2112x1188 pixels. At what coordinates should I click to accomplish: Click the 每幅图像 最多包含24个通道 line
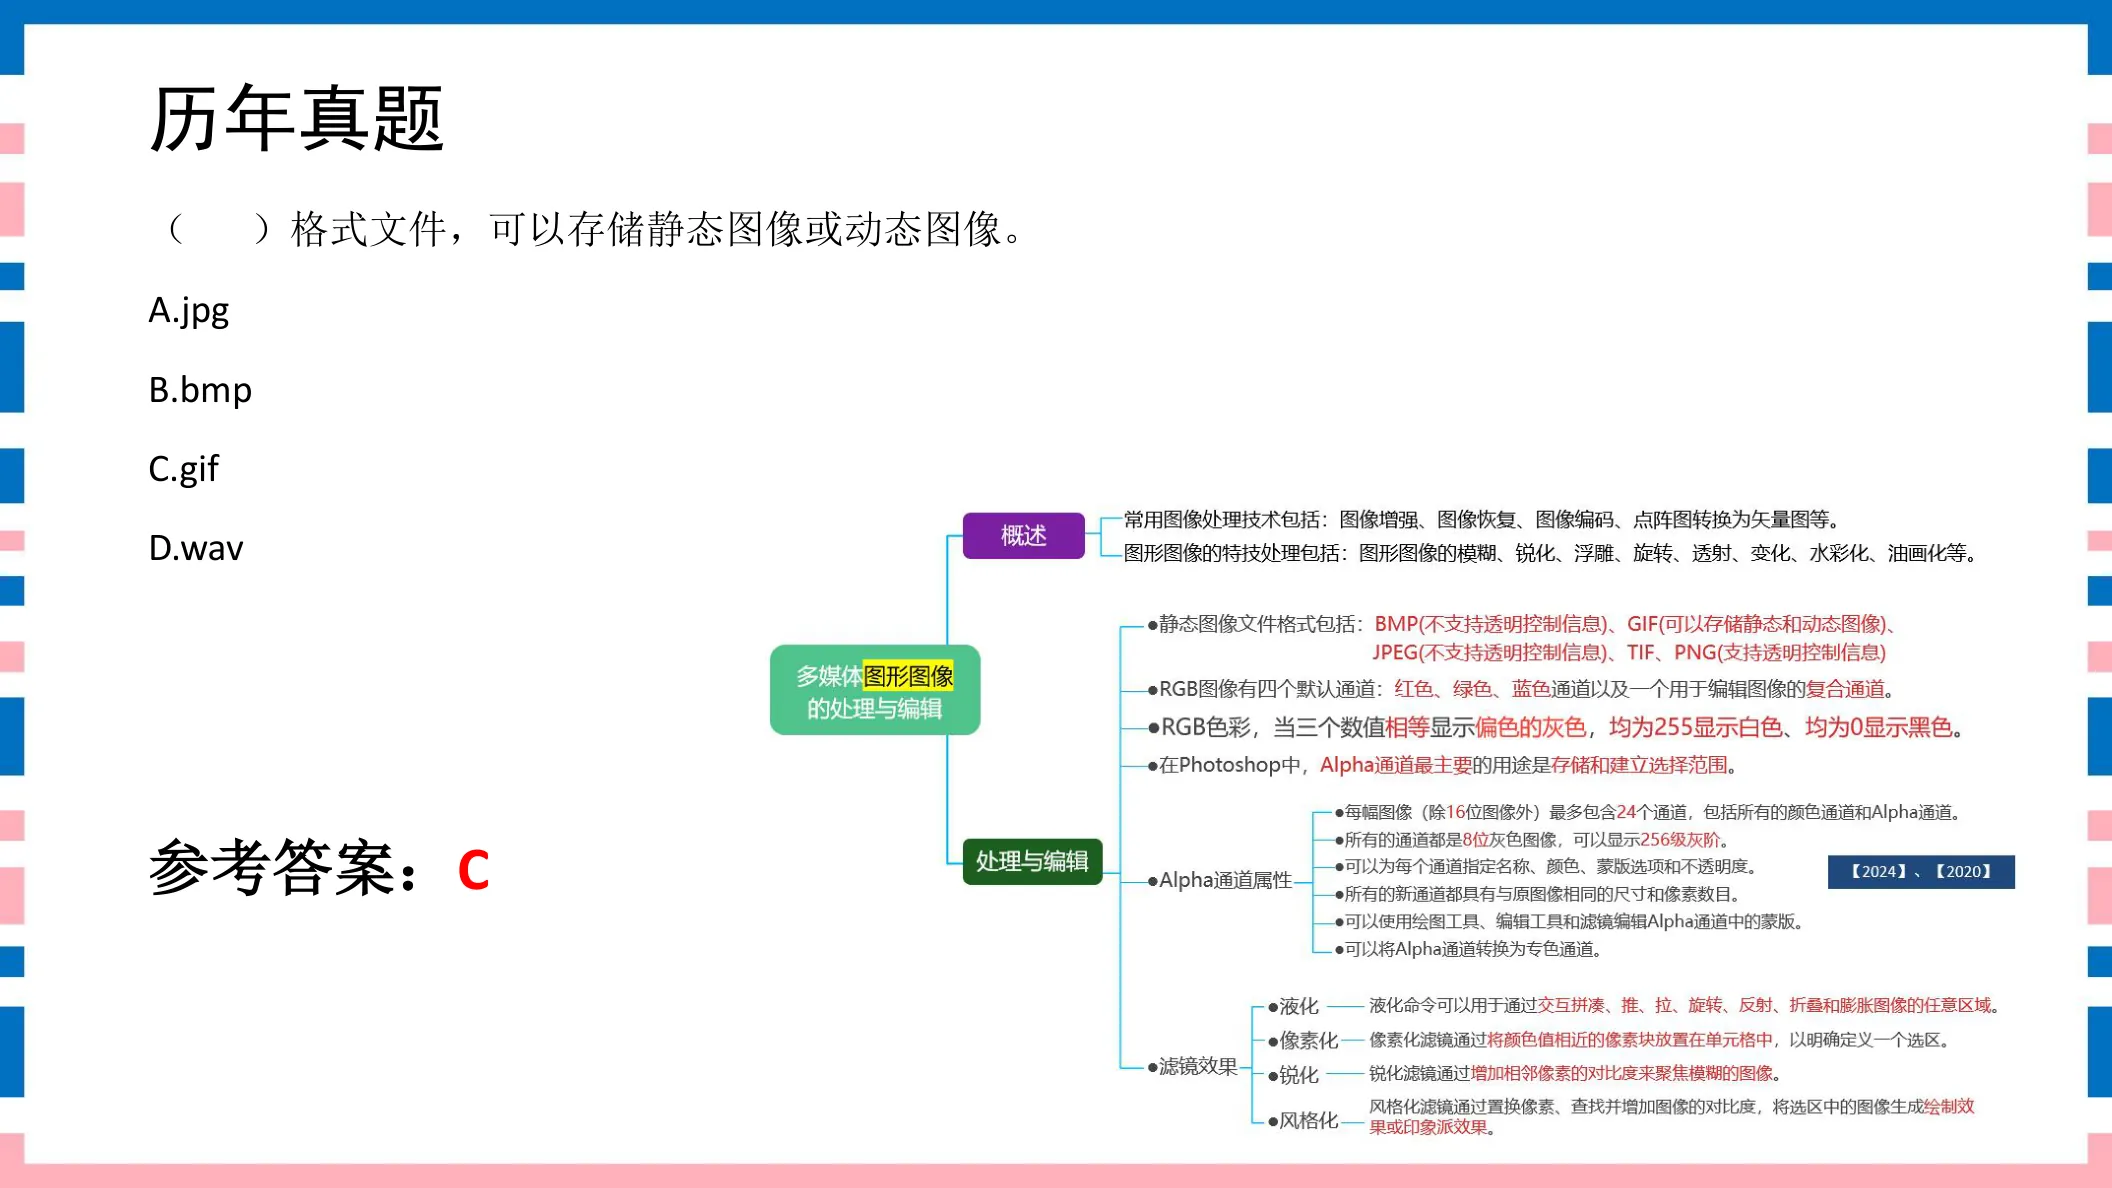pos(1649,812)
